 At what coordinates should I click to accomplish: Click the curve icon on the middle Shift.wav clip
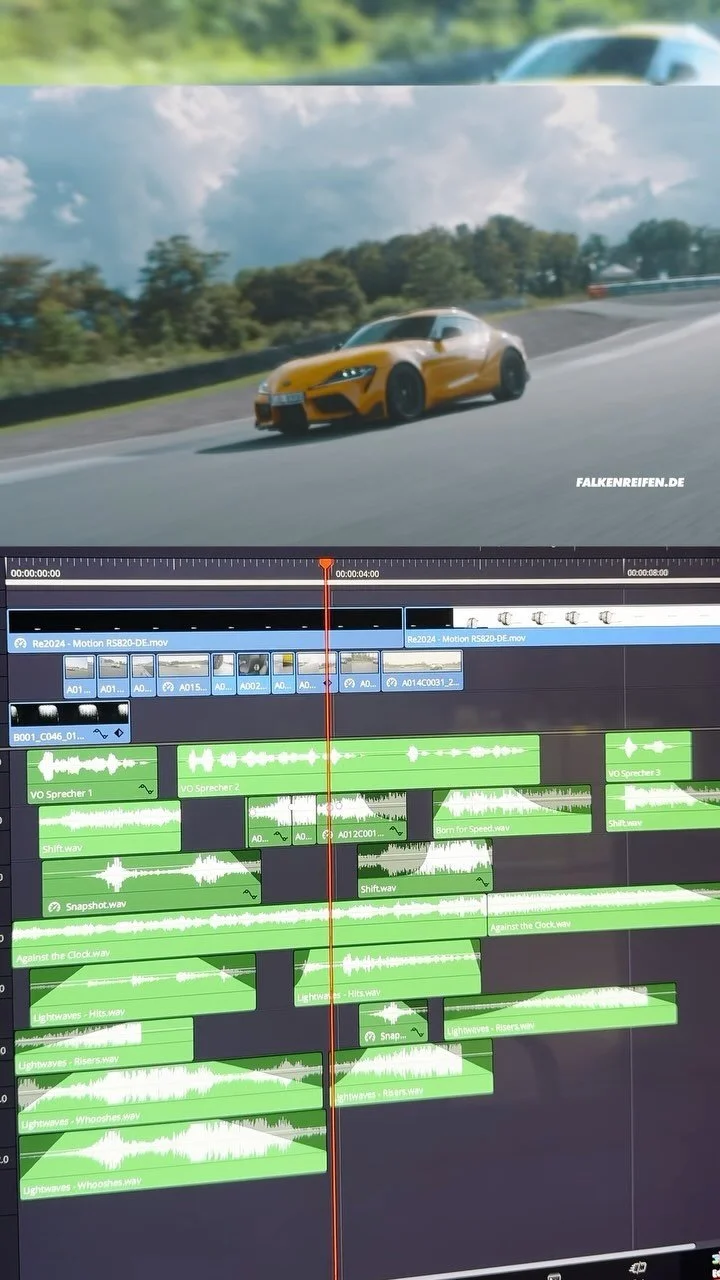[483, 883]
